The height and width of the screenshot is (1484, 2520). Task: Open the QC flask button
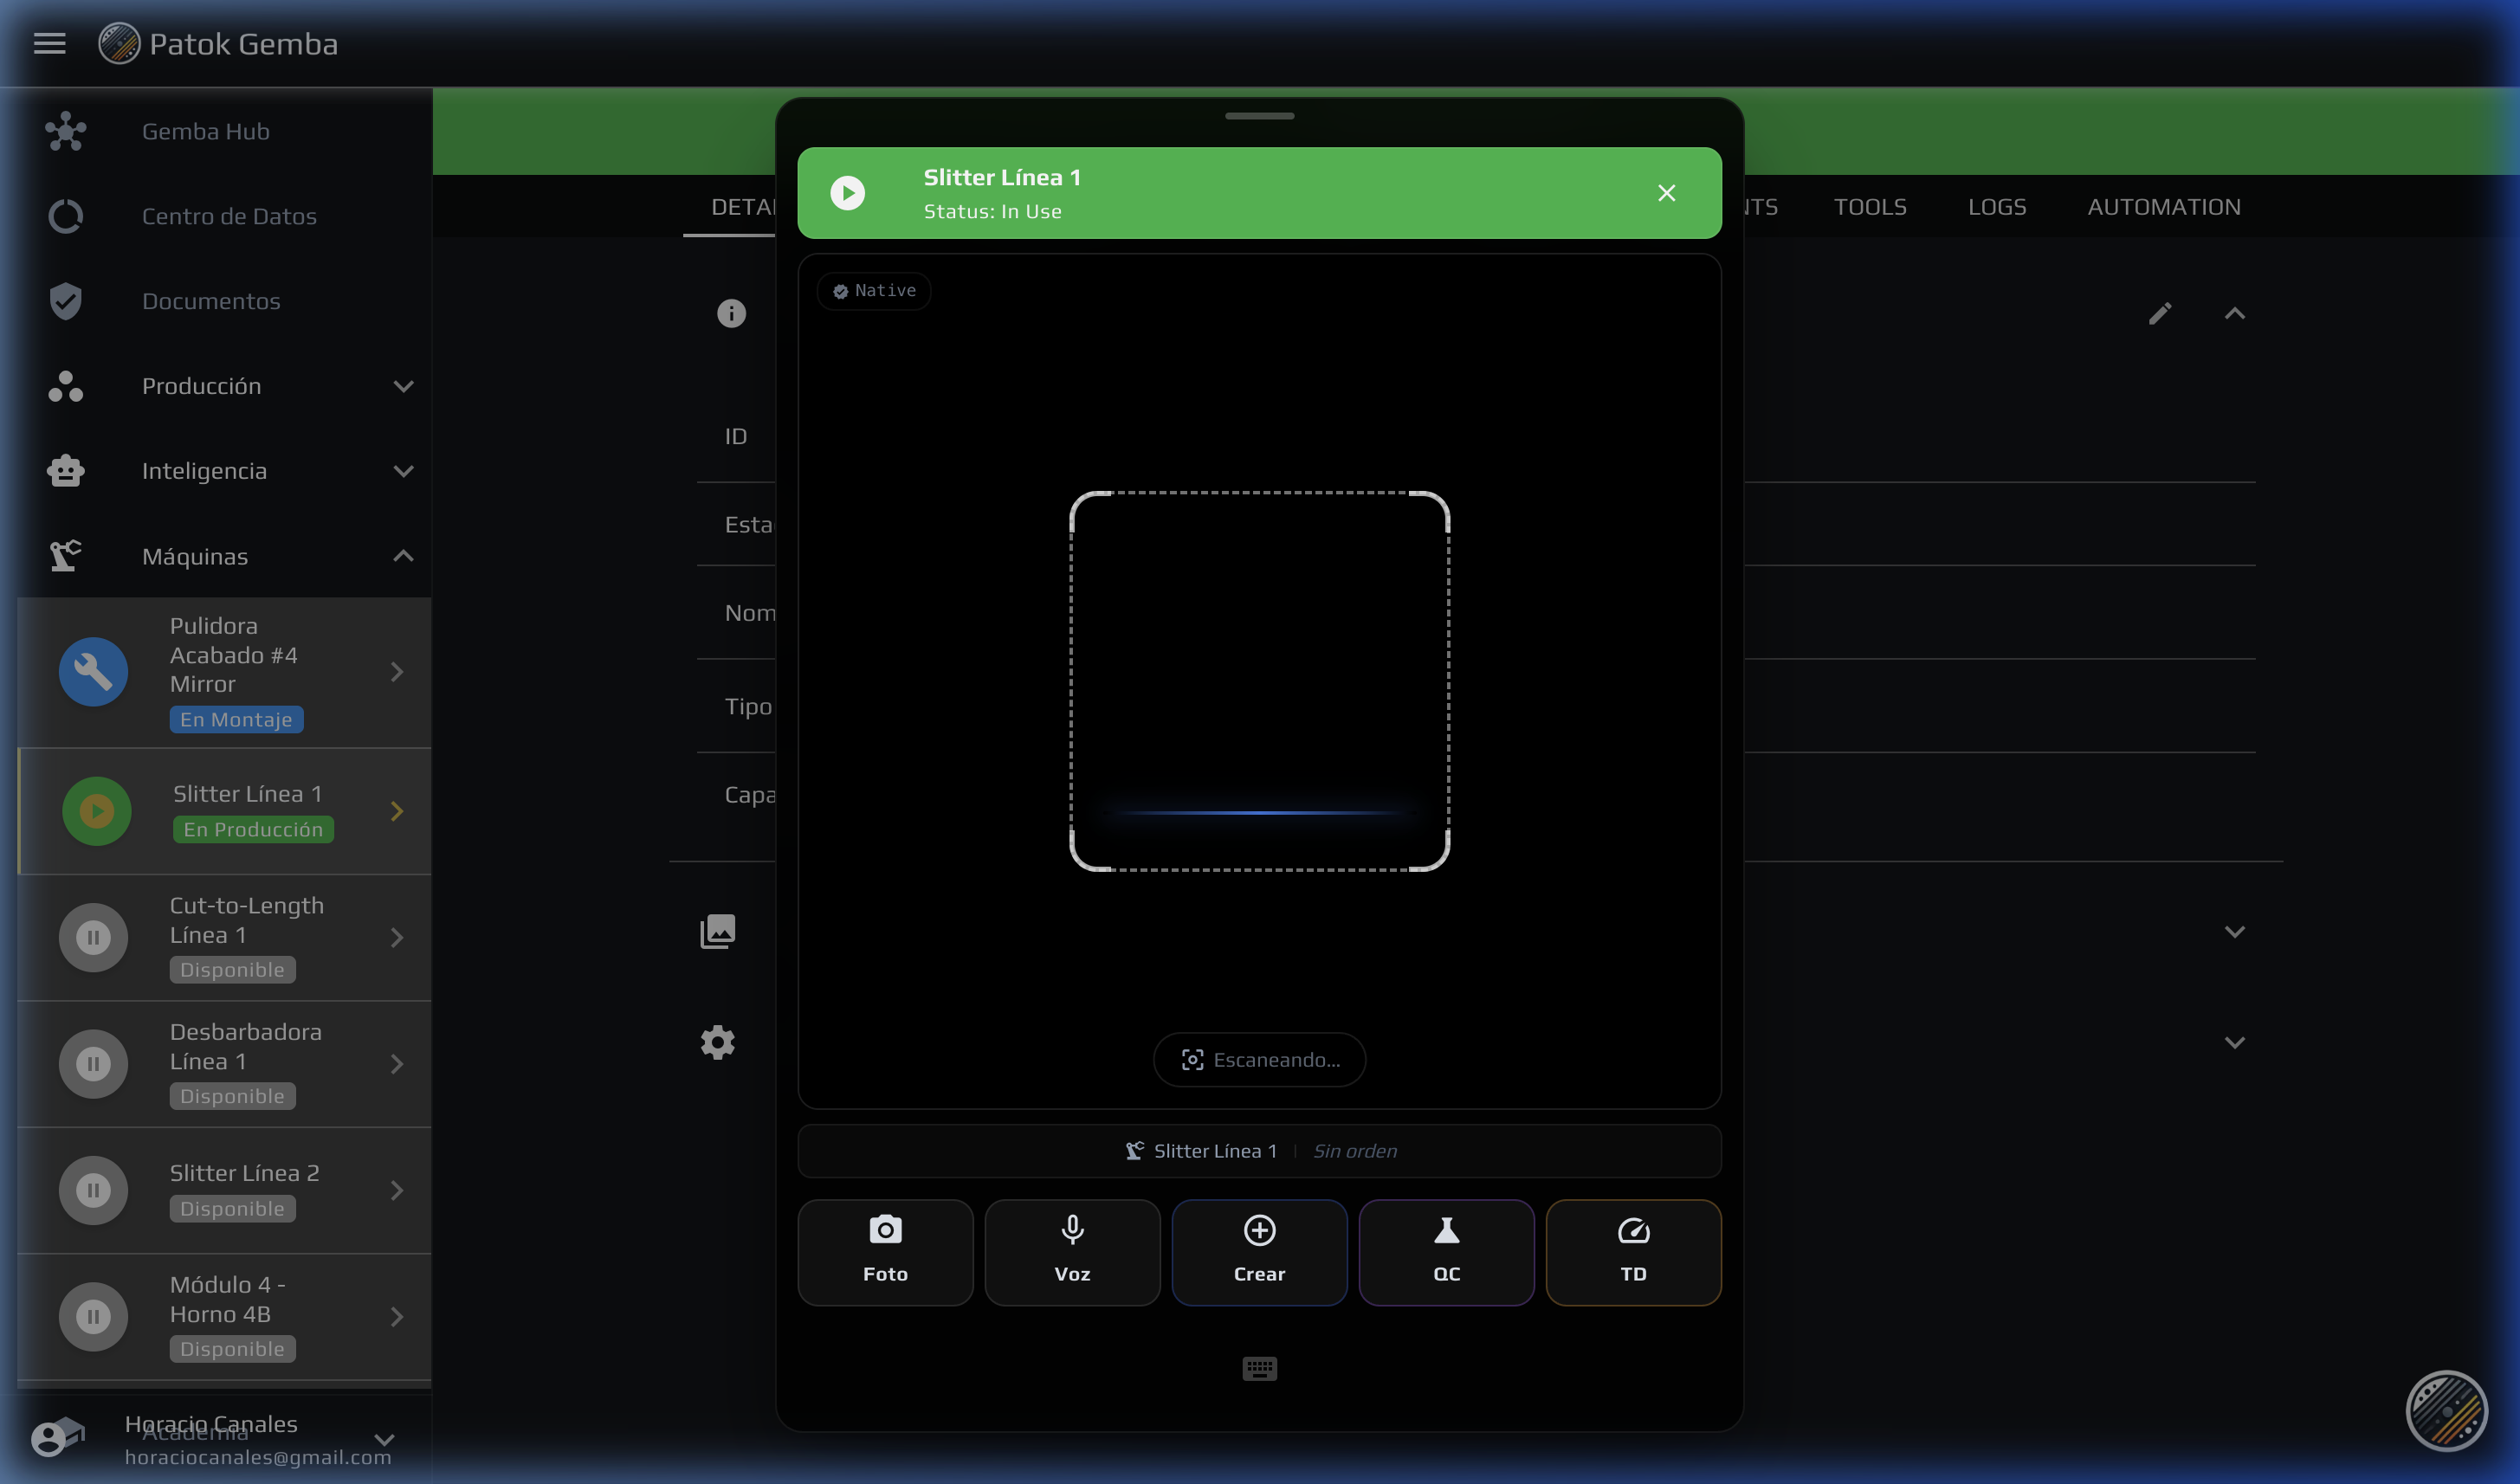[x=1446, y=1251]
